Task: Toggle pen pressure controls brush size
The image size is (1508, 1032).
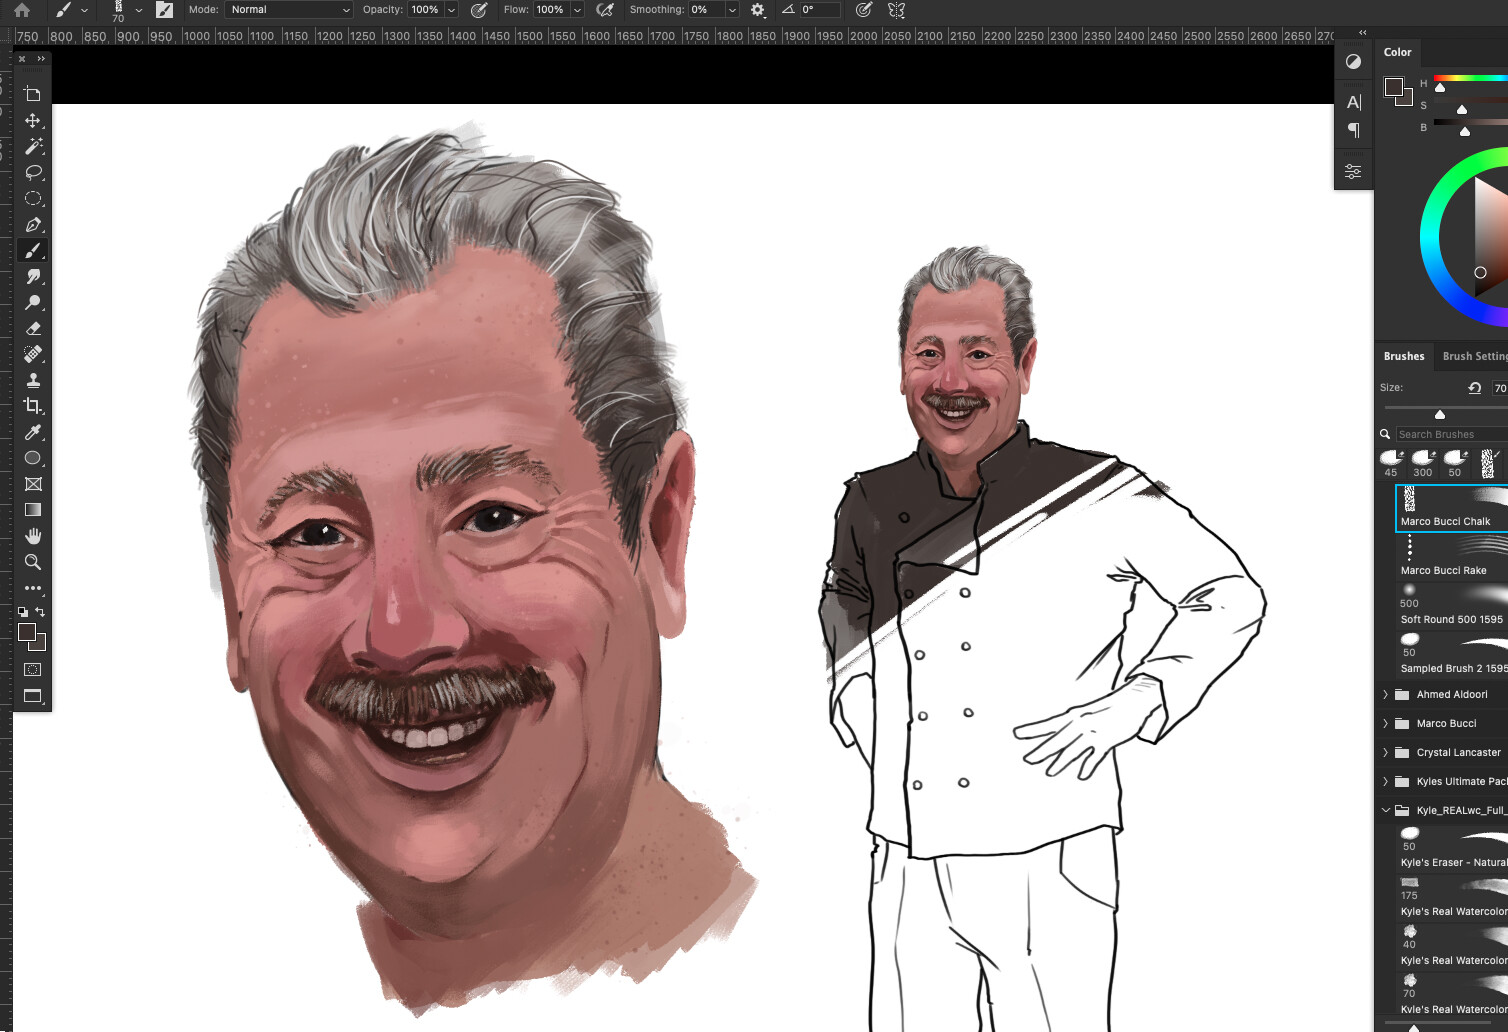Action: coord(863,10)
